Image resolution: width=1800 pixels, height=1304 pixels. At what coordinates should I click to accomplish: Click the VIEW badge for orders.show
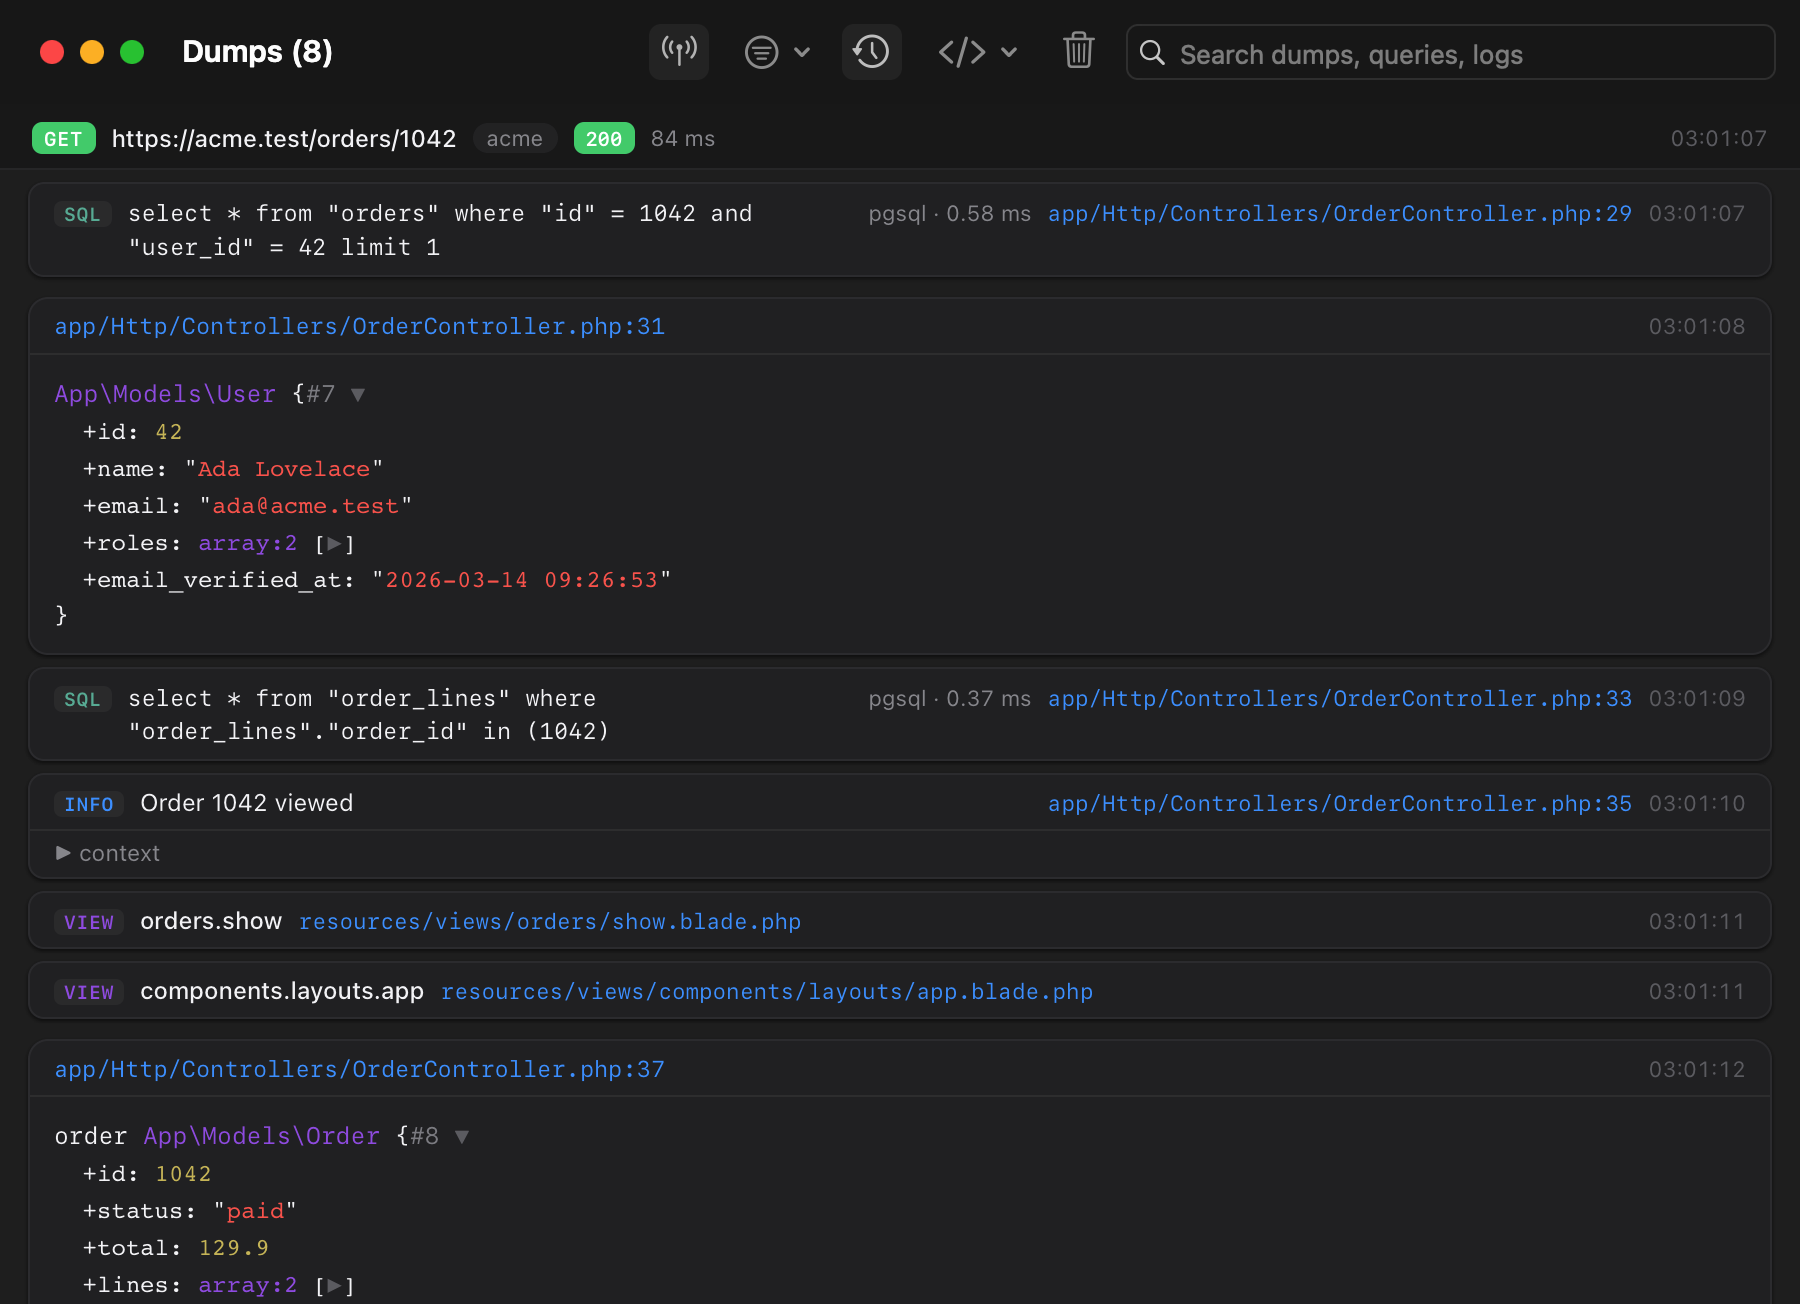click(x=89, y=922)
